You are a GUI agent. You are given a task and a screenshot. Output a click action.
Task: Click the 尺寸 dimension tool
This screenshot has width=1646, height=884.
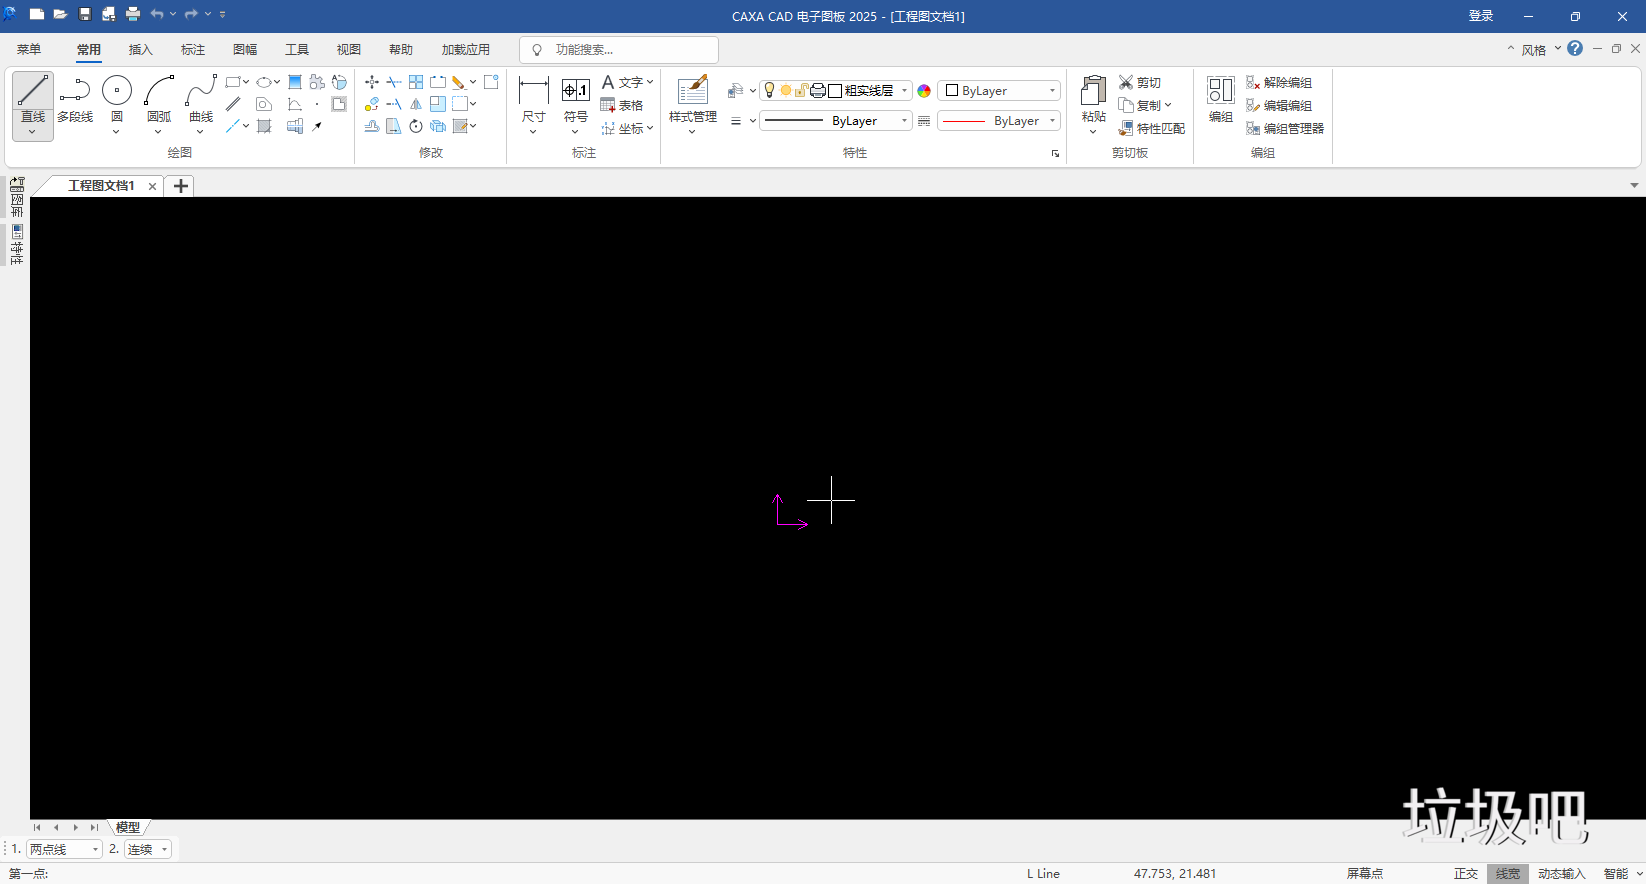pyautogui.click(x=534, y=98)
